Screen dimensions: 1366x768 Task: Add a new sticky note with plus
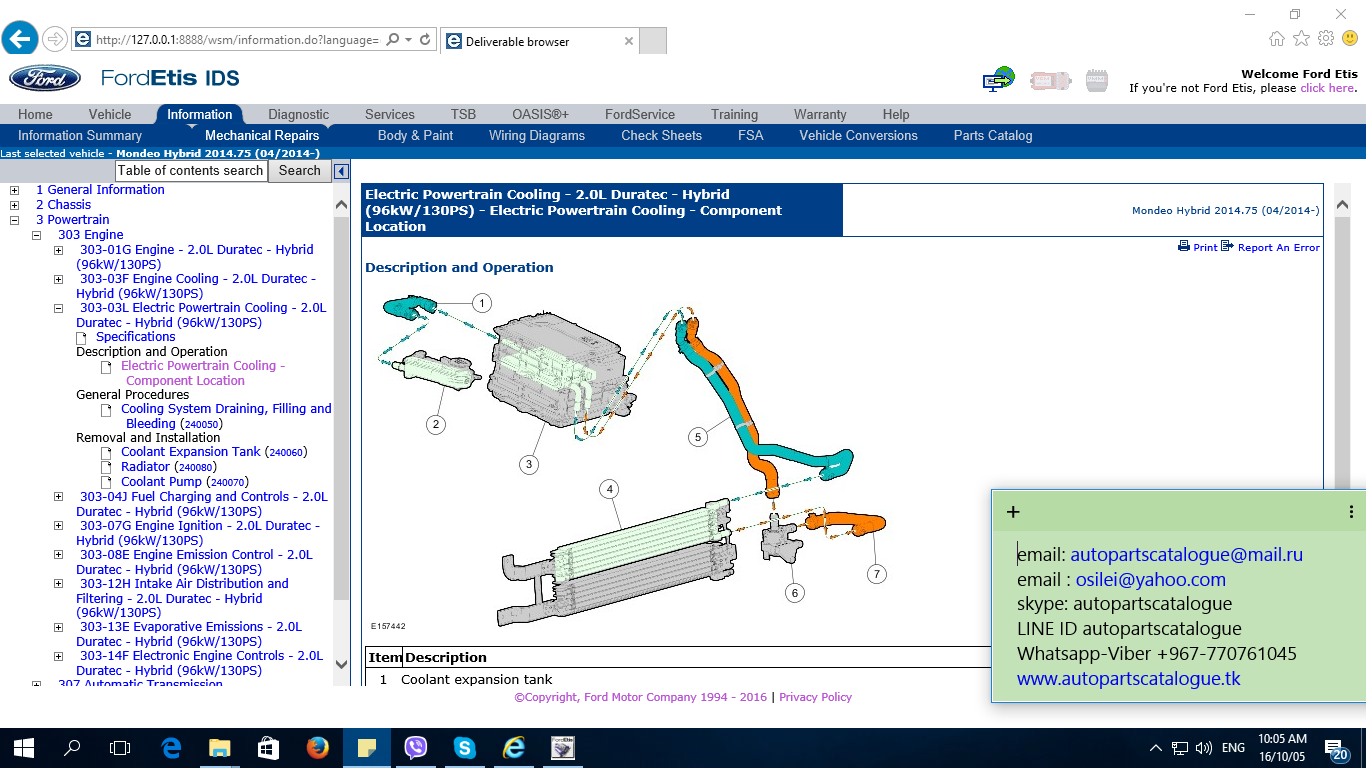pyautogui.click(x=1013, y=512)
